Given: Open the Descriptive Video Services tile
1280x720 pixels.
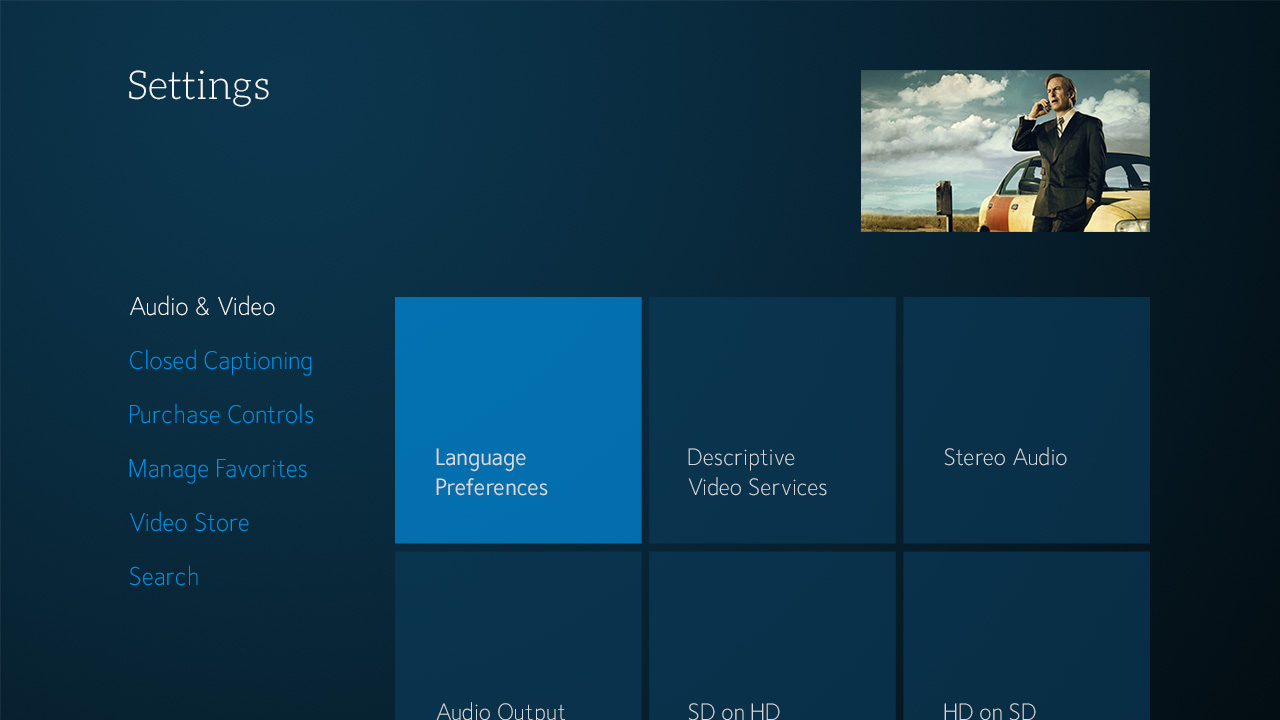Looking at the screenshot, I should click(772, 420).
